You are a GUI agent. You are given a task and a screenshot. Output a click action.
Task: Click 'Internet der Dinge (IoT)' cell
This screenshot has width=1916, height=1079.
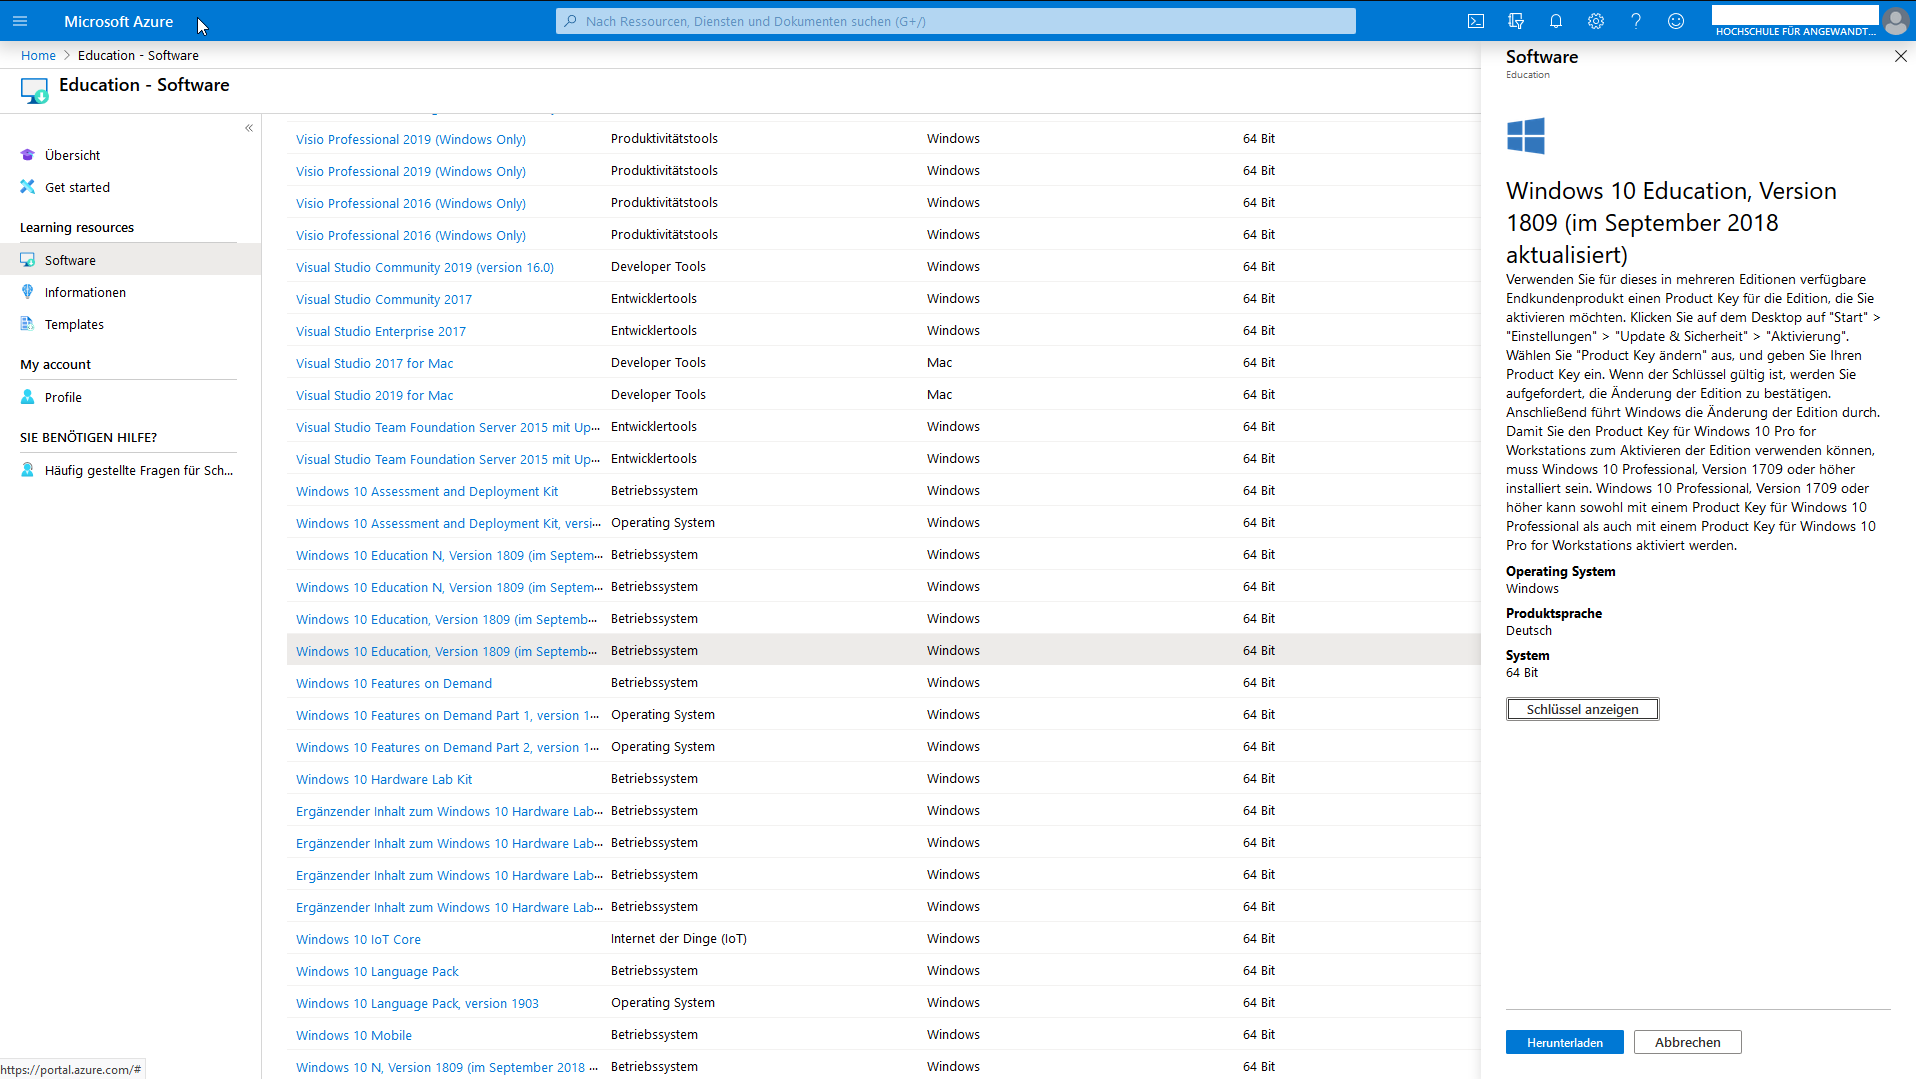click(x=679, y=938)
